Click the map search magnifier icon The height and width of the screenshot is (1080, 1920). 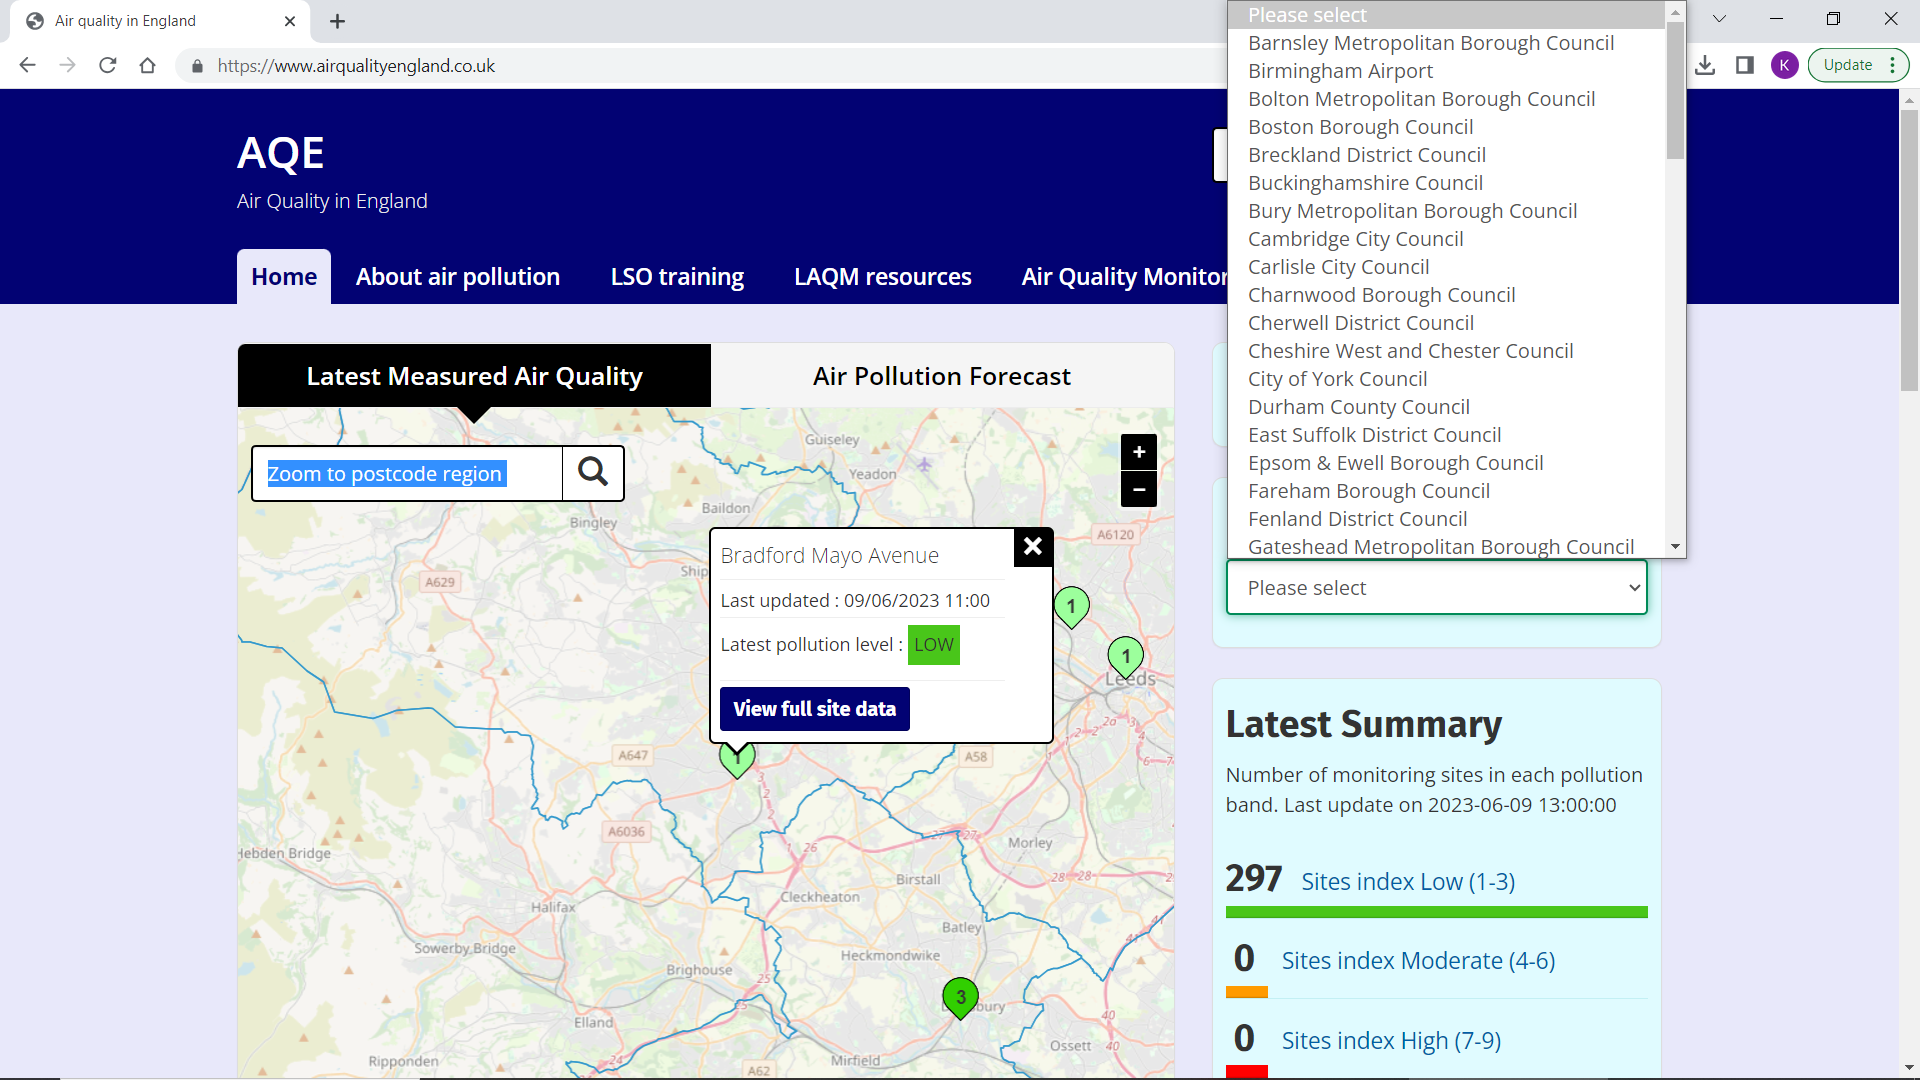click(x=593, y=473)
